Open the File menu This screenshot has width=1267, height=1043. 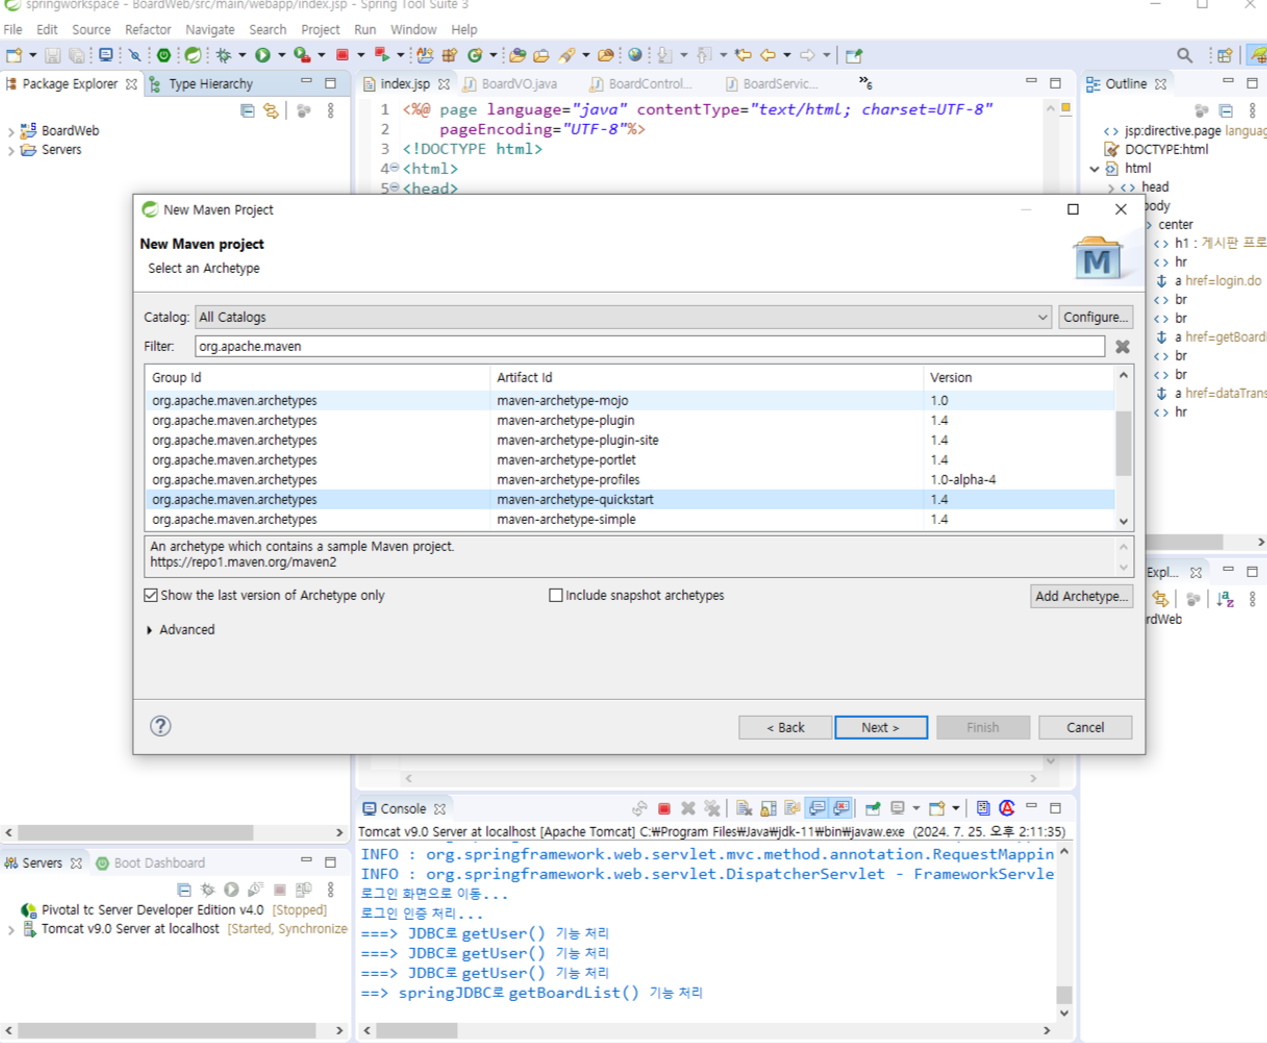13,30
